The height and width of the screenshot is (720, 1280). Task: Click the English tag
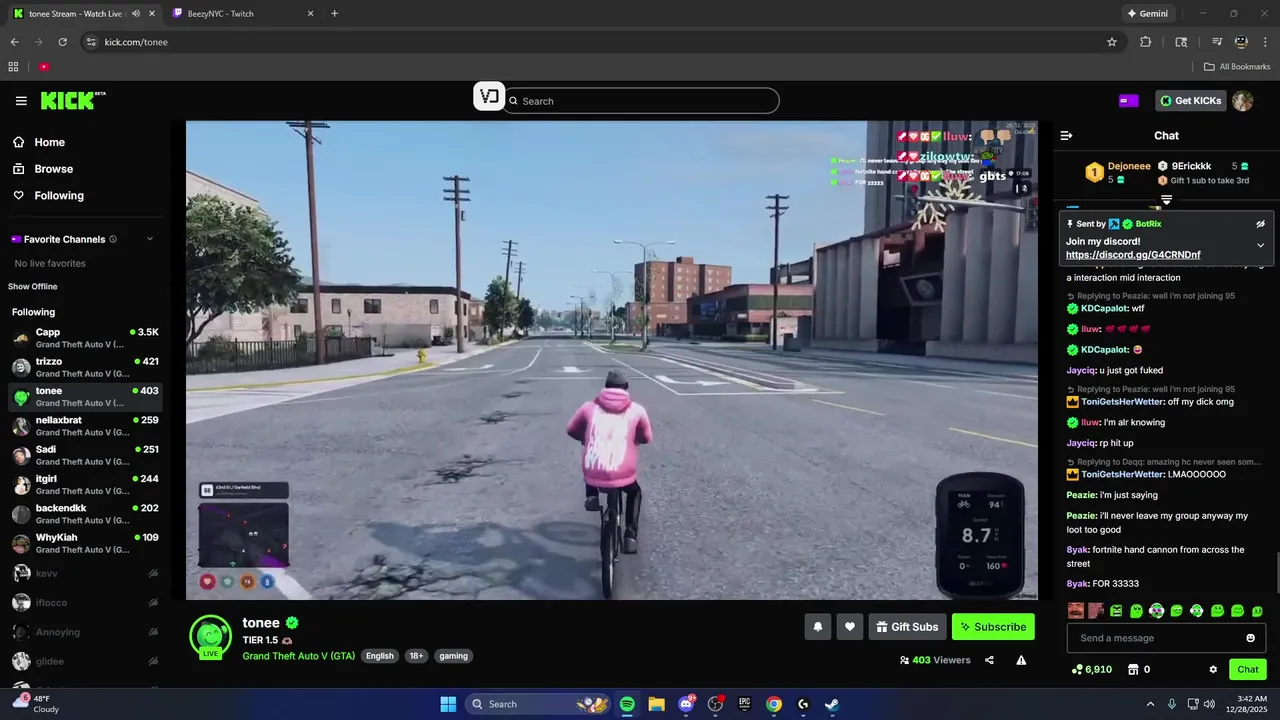(380, 656)
